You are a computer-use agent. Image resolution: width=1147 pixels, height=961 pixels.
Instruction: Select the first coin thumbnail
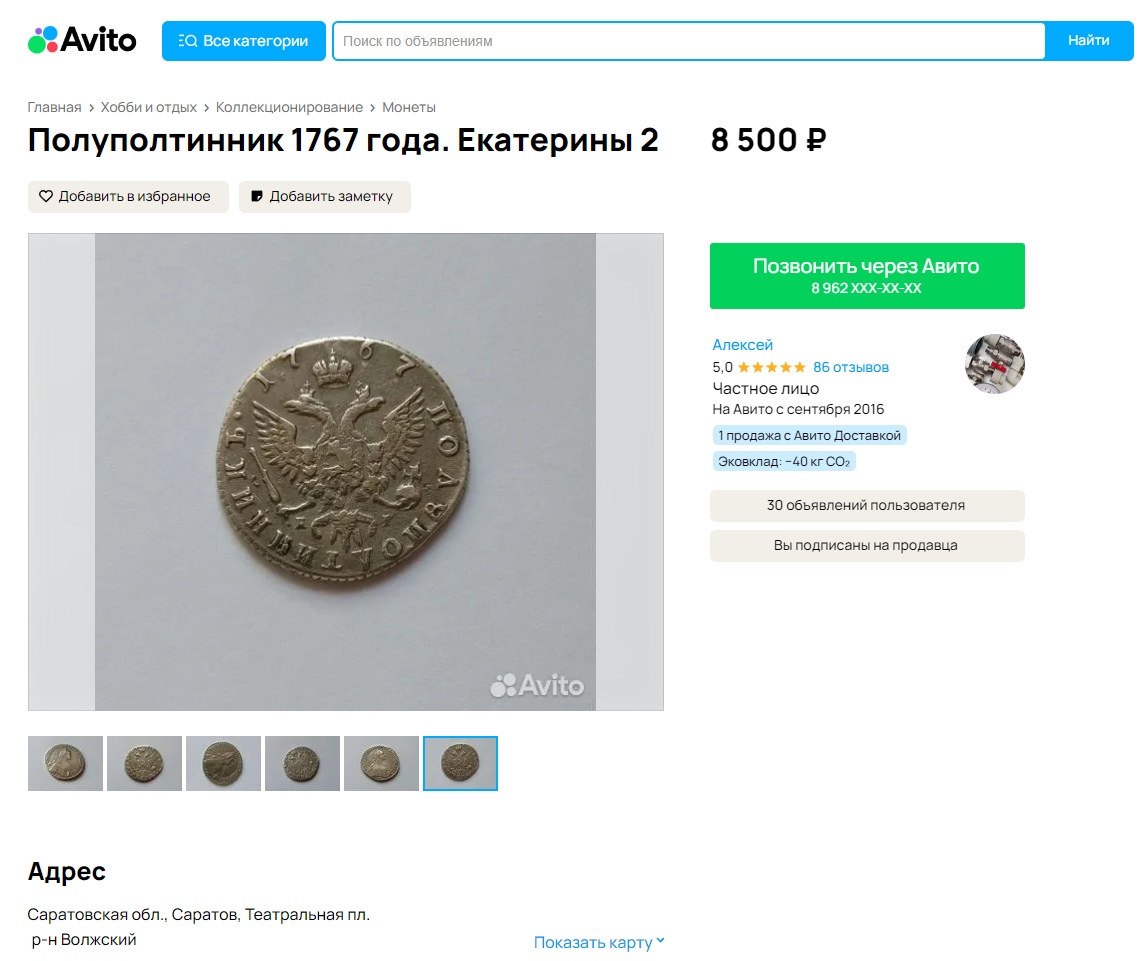[65, 764]
